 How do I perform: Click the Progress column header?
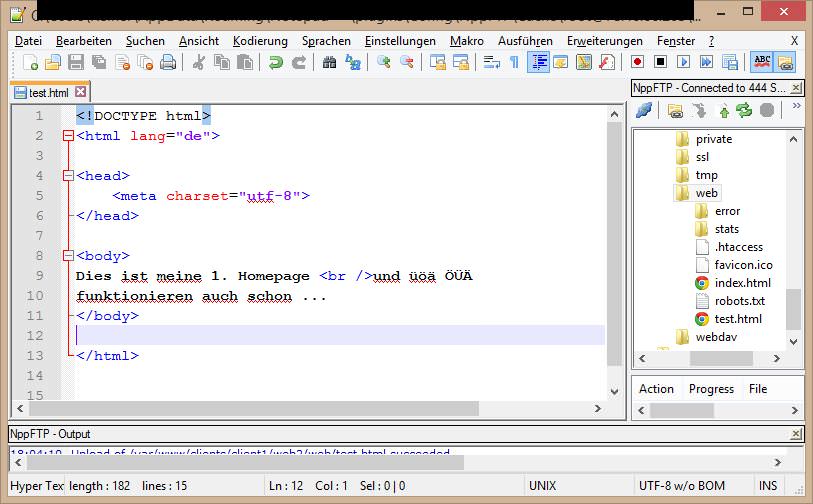point(711,389)
